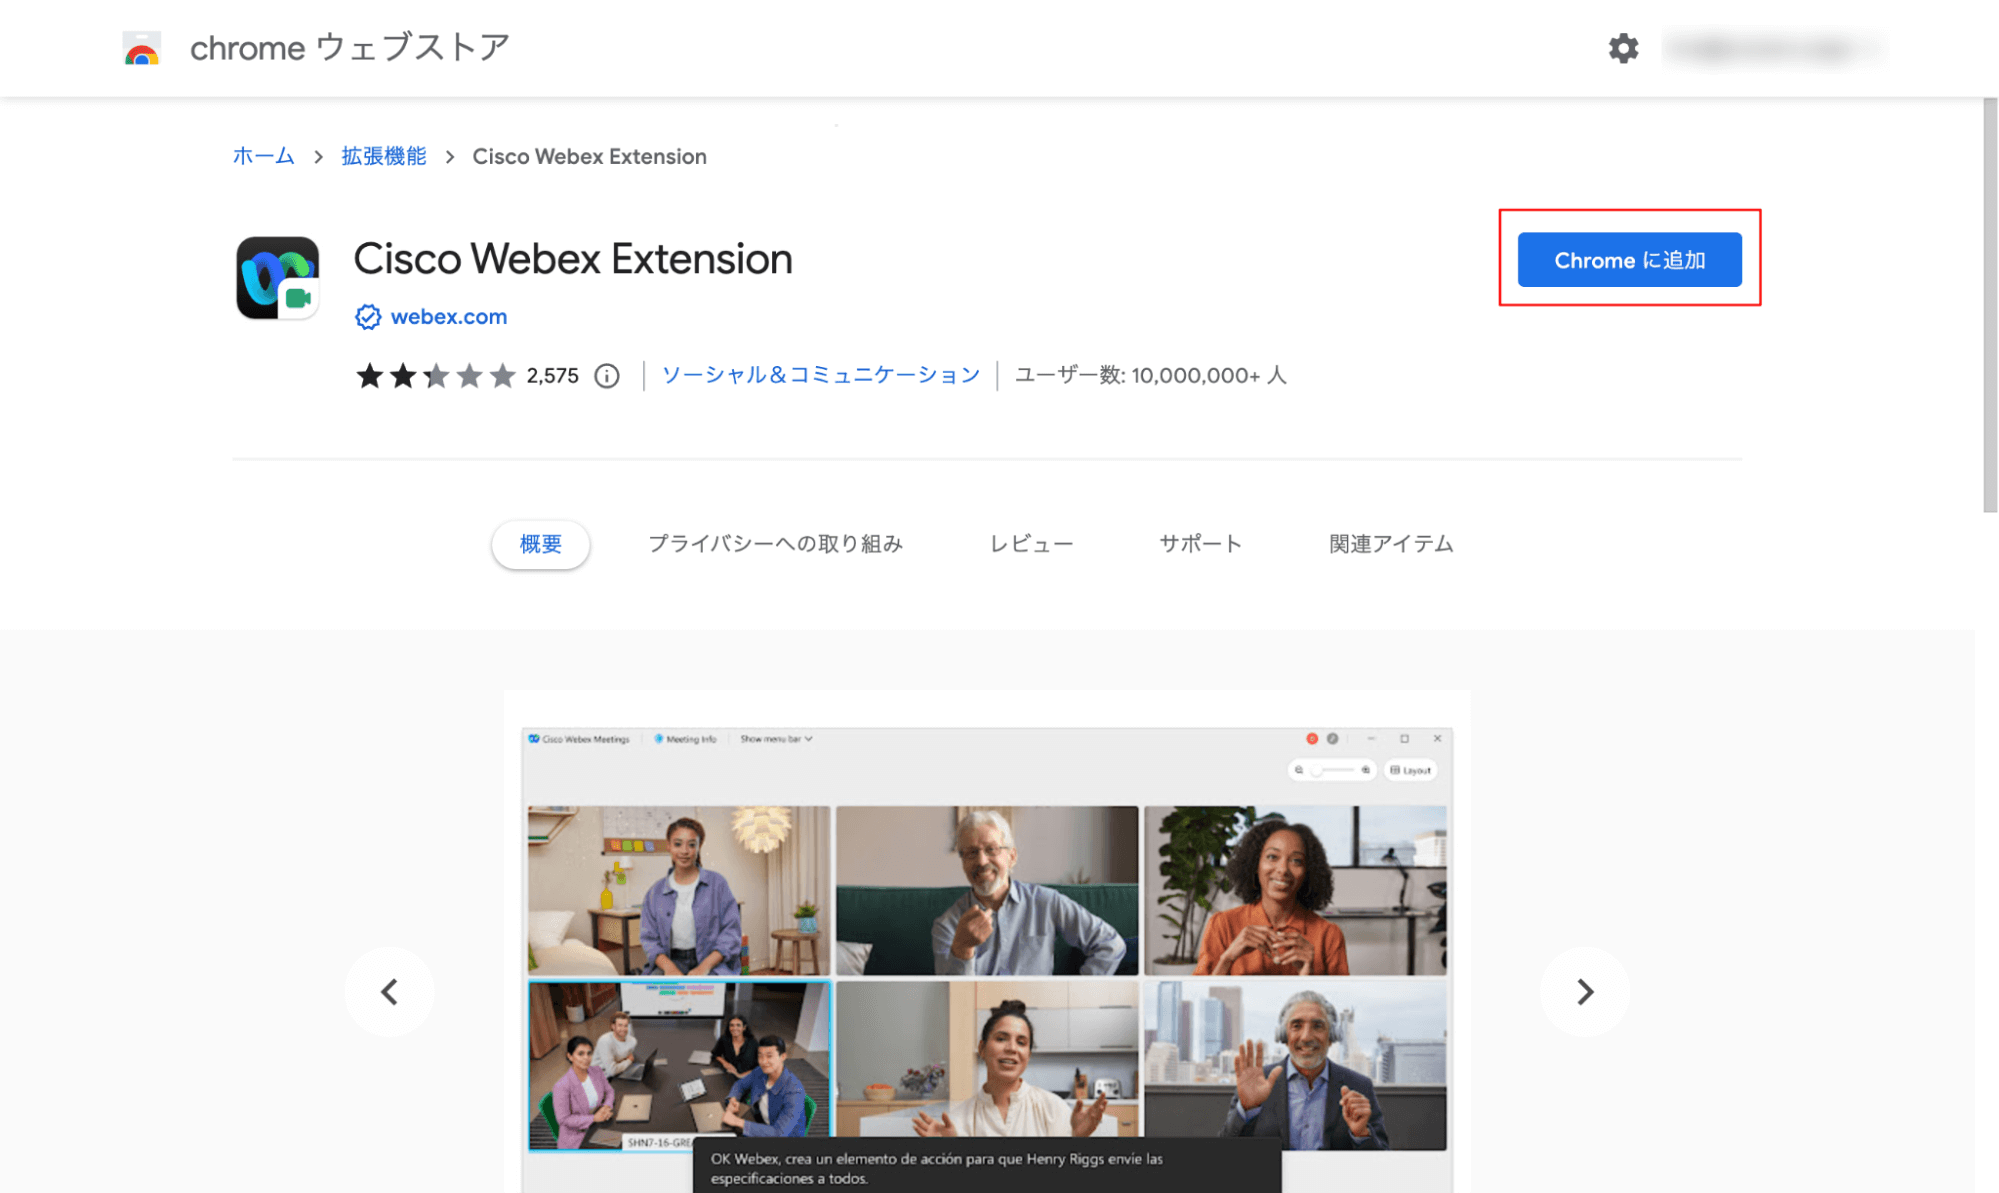Image resolution: width=1999 pixels, height=1193 pixels.
Task: Open settings via the gear icon
Action: 1623,48
